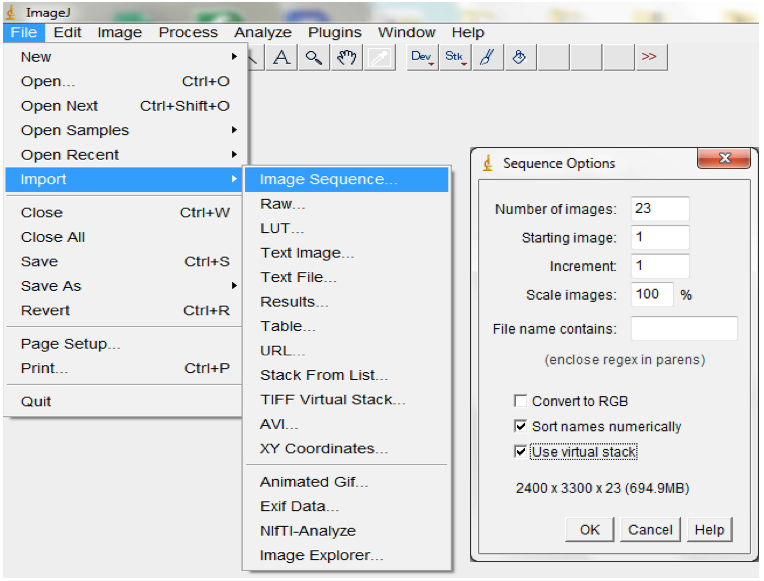Screen dimensions: 764x581
Task: Select Save in File menu
Action: pos(124,262)
